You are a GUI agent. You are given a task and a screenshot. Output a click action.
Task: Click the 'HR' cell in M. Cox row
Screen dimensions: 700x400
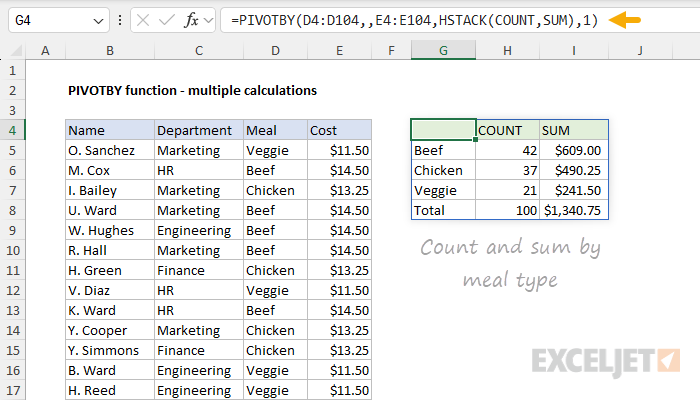point(199,171)
